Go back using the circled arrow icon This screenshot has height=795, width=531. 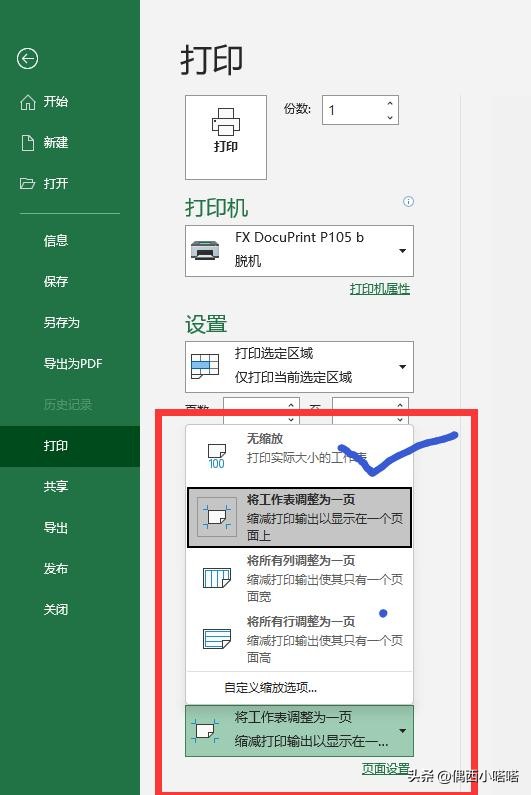pos(27,59)
